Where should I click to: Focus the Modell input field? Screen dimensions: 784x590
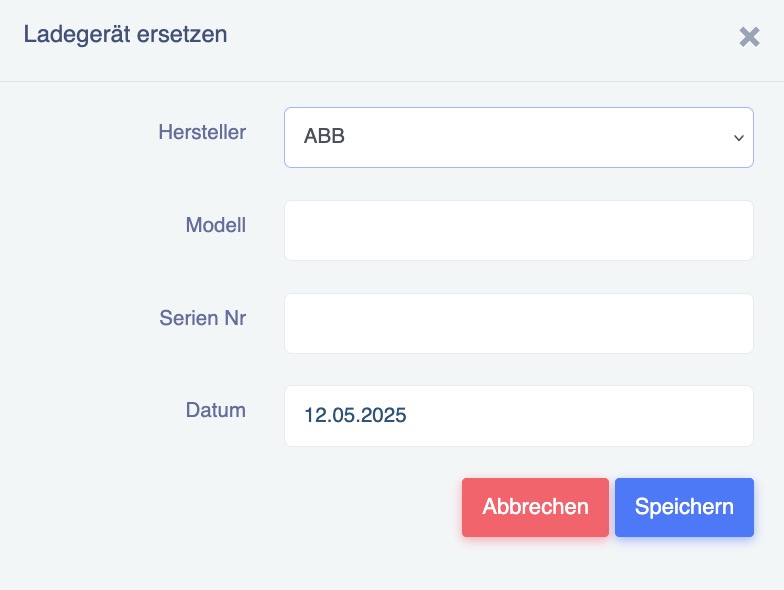[518, 230]
